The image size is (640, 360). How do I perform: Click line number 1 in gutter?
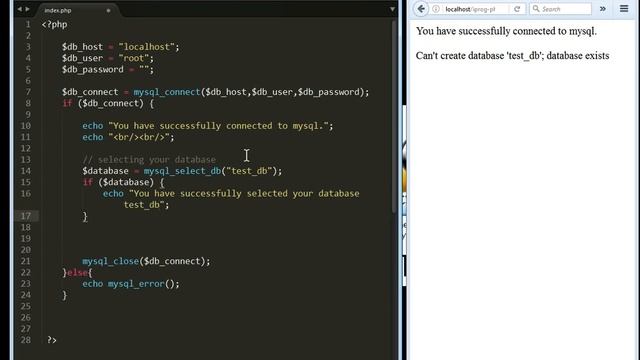28,24
